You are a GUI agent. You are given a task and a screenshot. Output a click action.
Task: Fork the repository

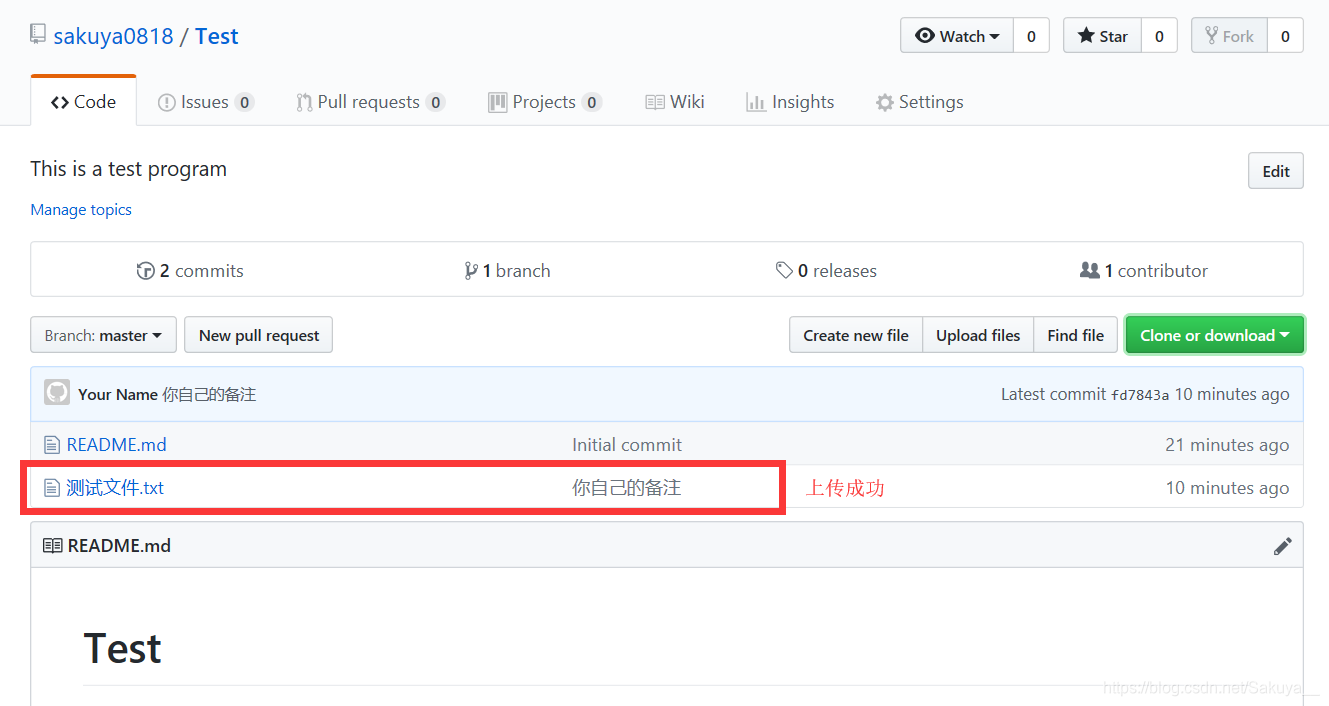click(x=1229, y=36)
